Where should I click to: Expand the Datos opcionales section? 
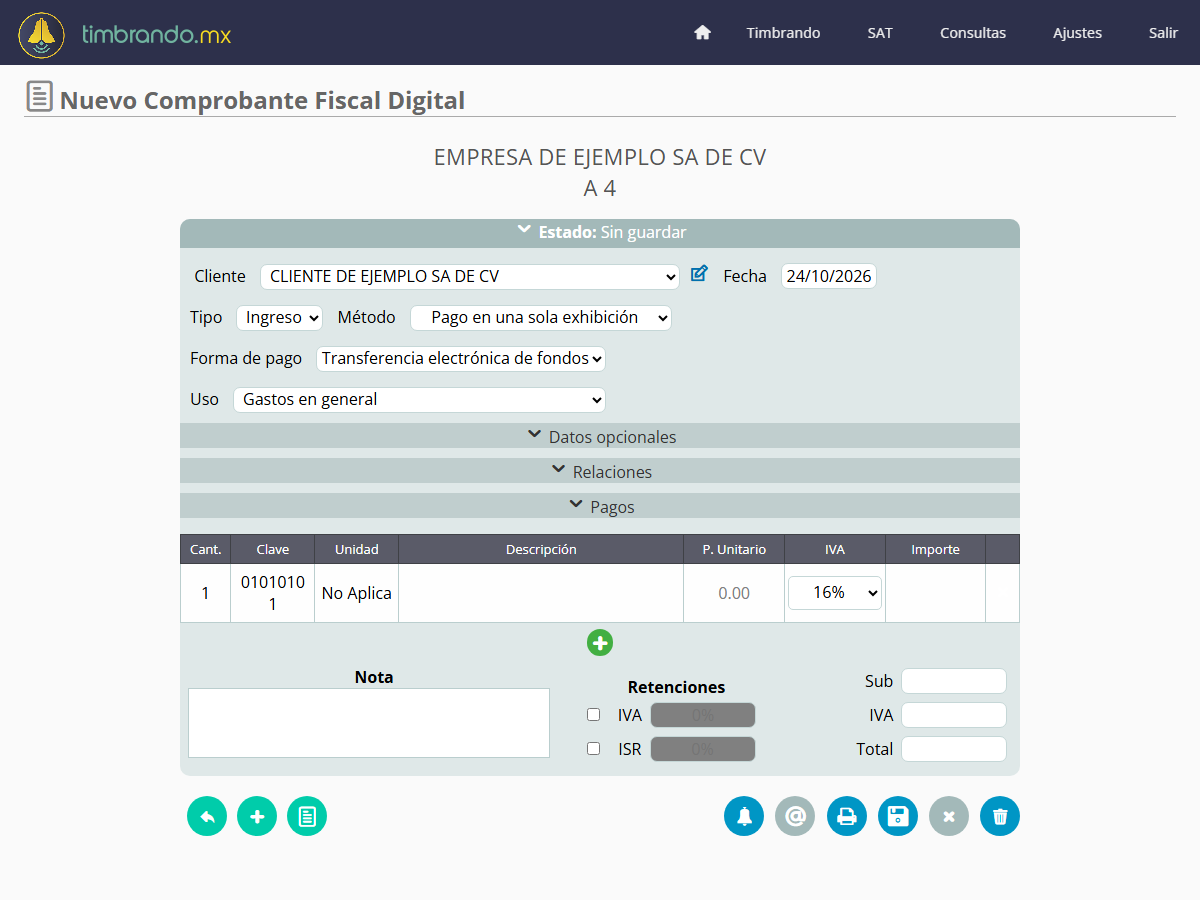click(600, 436)
